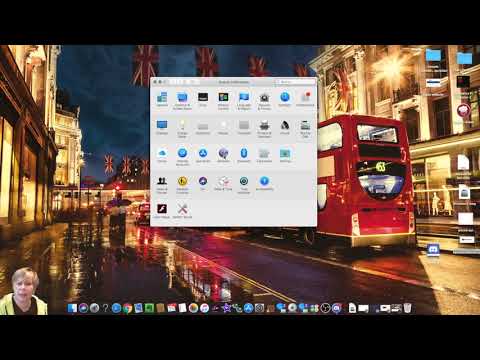The width and height of the screenshot is (480, 360).
Task: Open Network preferences
Action: [223, 153]
